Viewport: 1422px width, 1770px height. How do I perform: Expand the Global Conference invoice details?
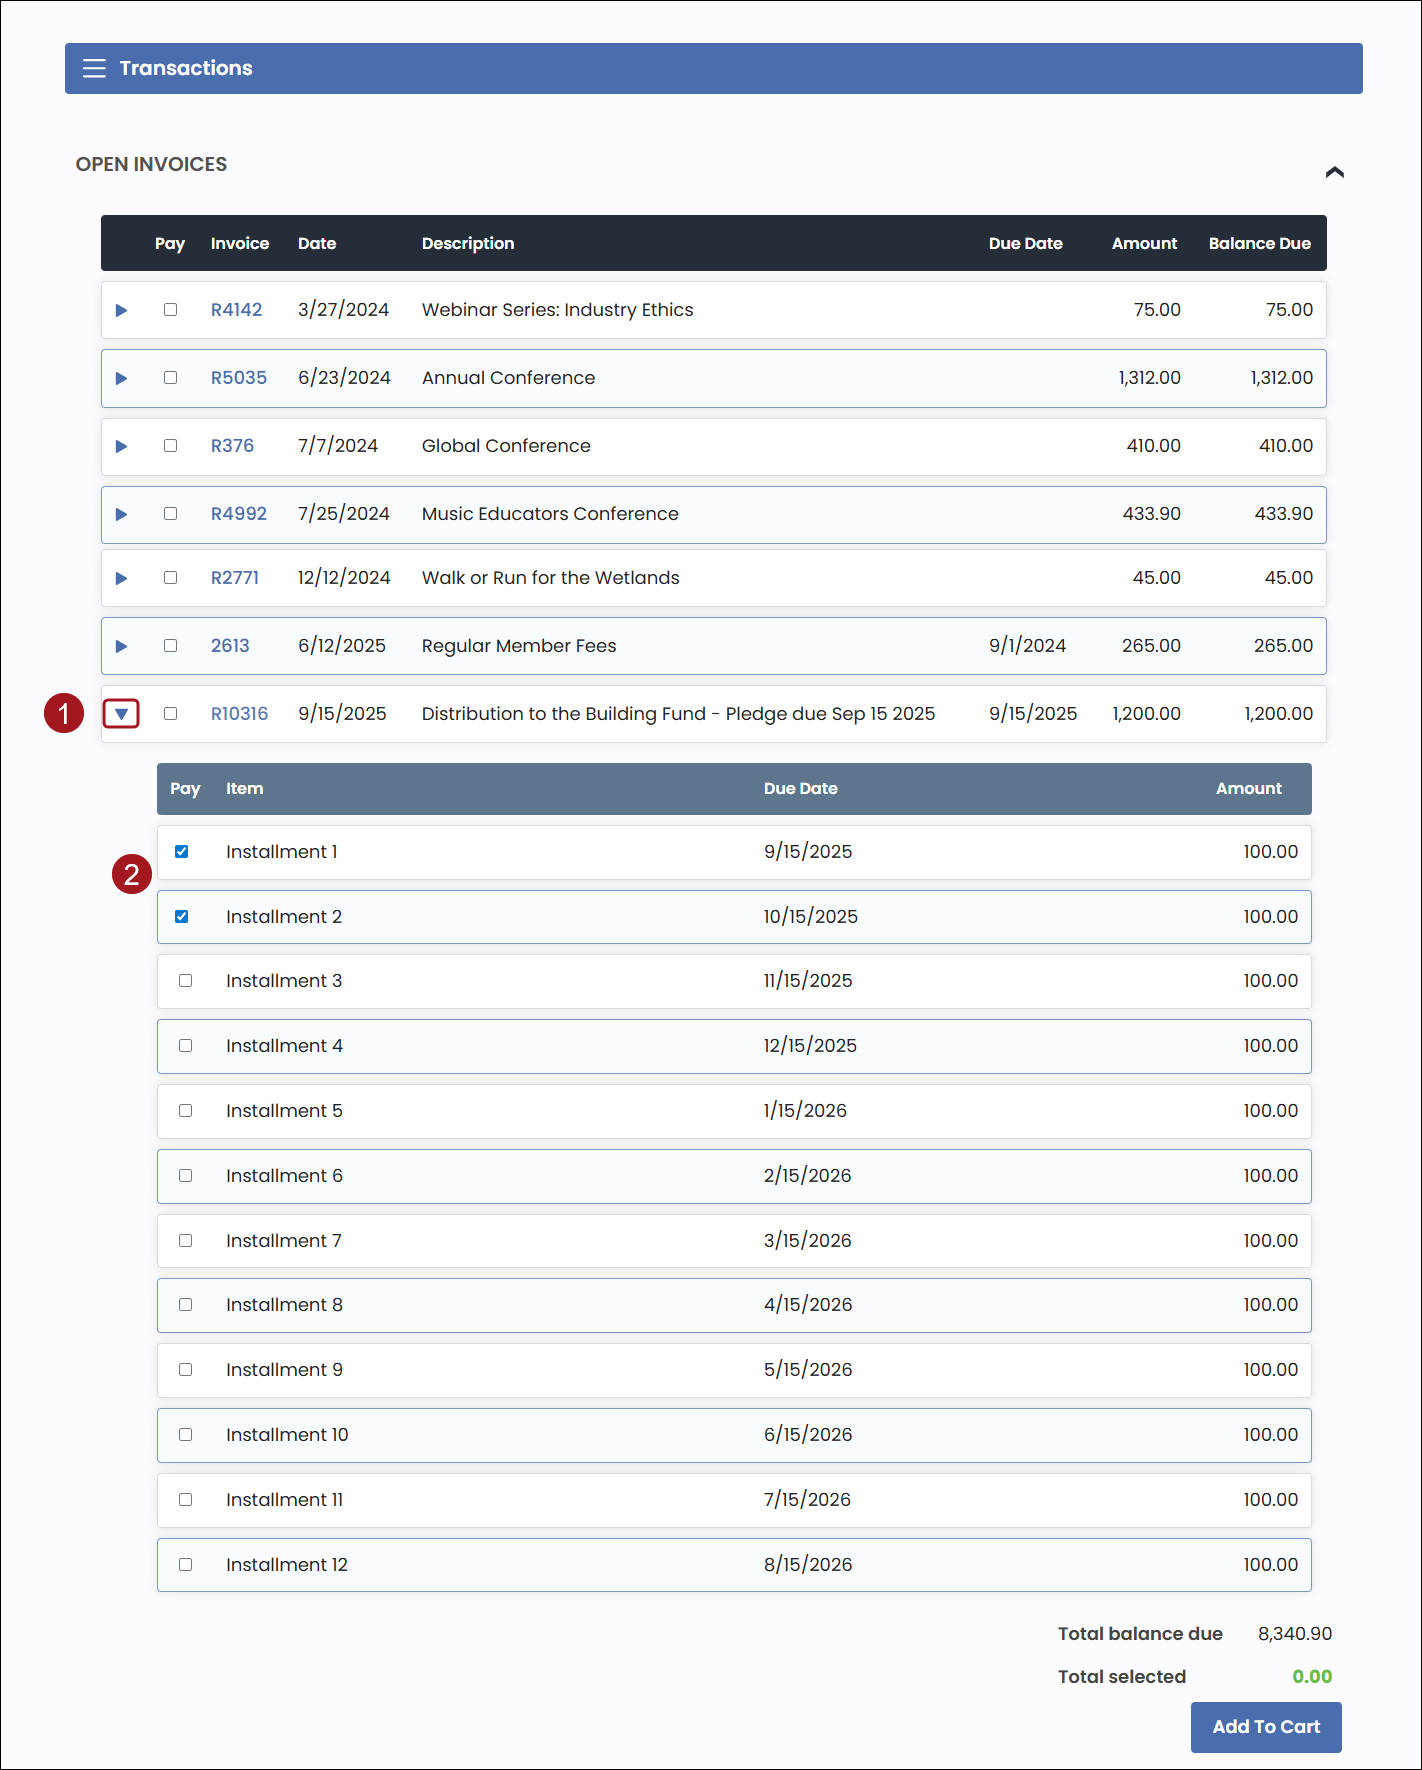click(121, 446)
